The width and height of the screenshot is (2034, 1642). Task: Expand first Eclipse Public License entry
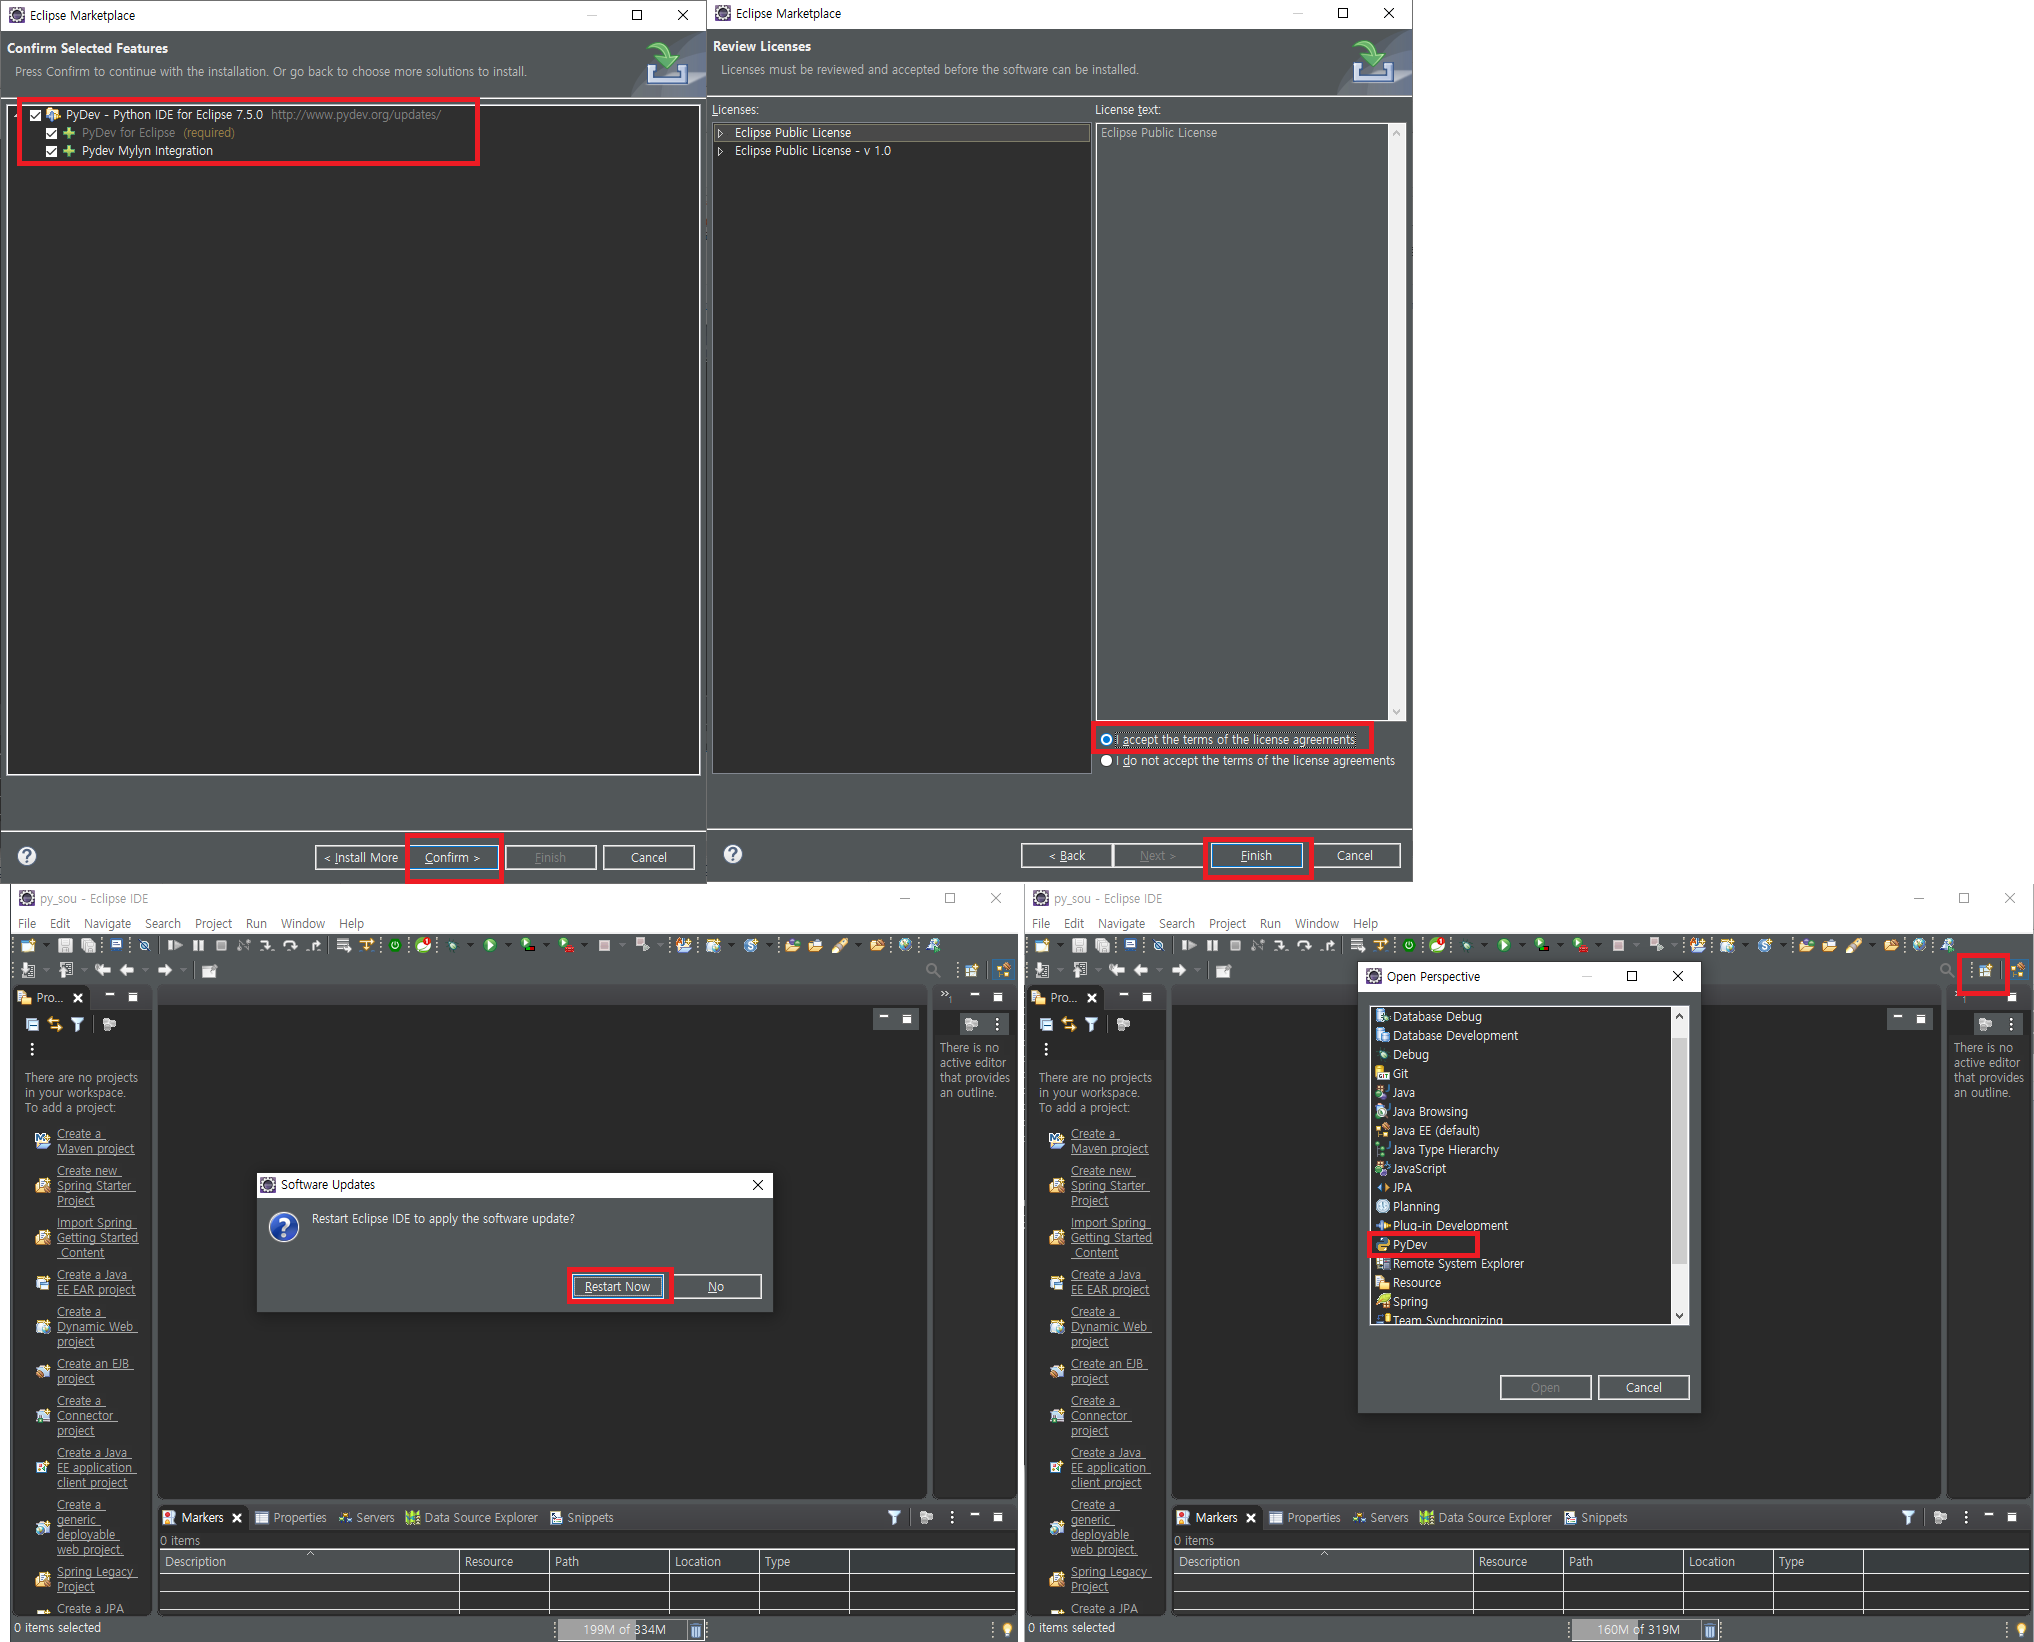(720, 133)
